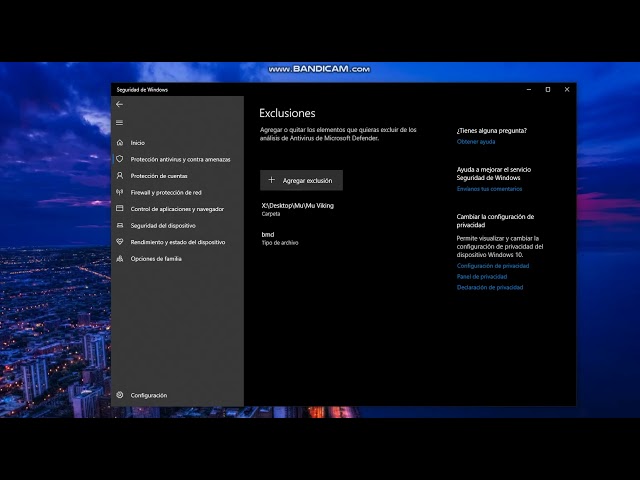640x480 pixels.
Task: Select Protección antivirus y contra amenazas
Action: [x=178, y=159]
